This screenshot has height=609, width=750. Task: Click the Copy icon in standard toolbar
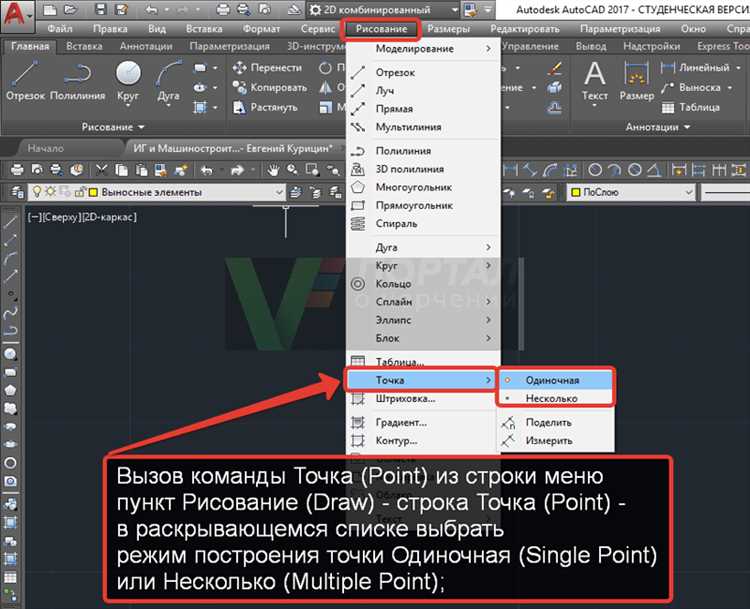coord(121,170)
